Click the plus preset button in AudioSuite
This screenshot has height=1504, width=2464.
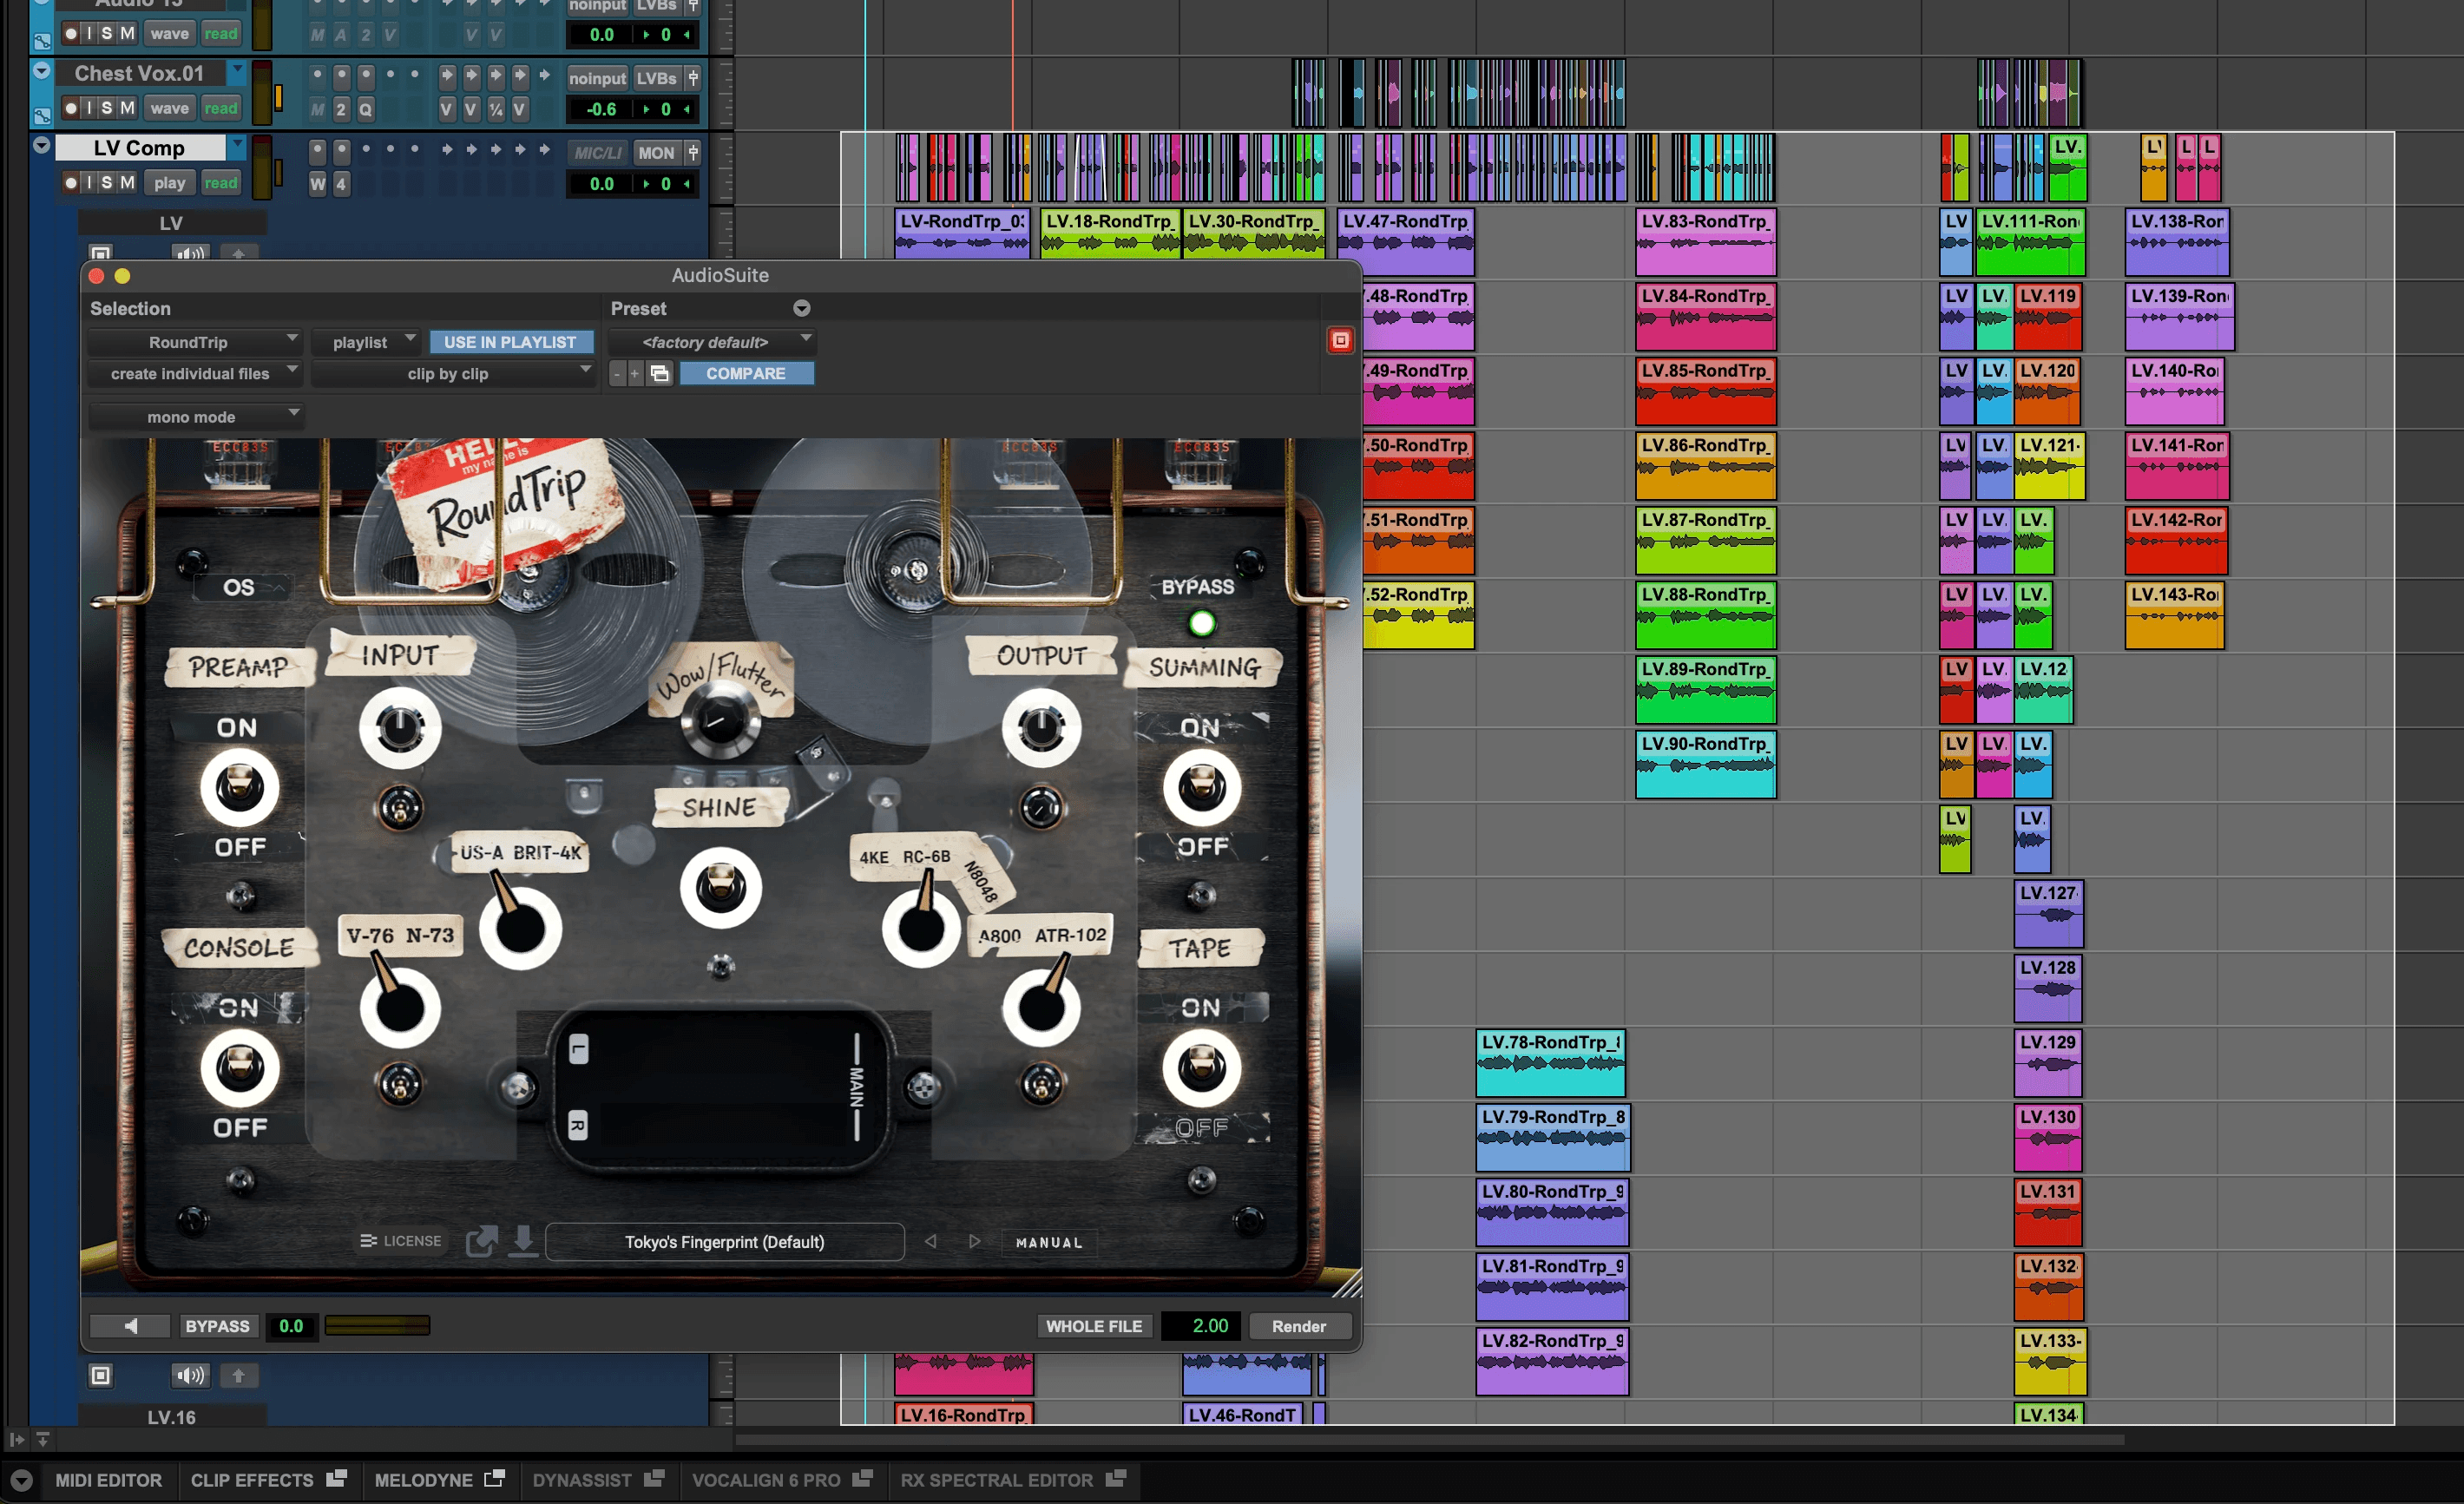(x=634, y=373)
